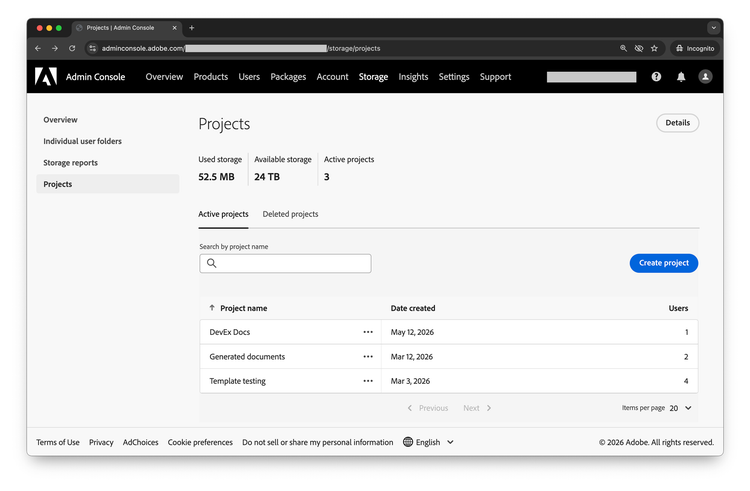Sort by the Date created column header
The width and height of the screenshot is (750, 491).
[x=413, y=308]
